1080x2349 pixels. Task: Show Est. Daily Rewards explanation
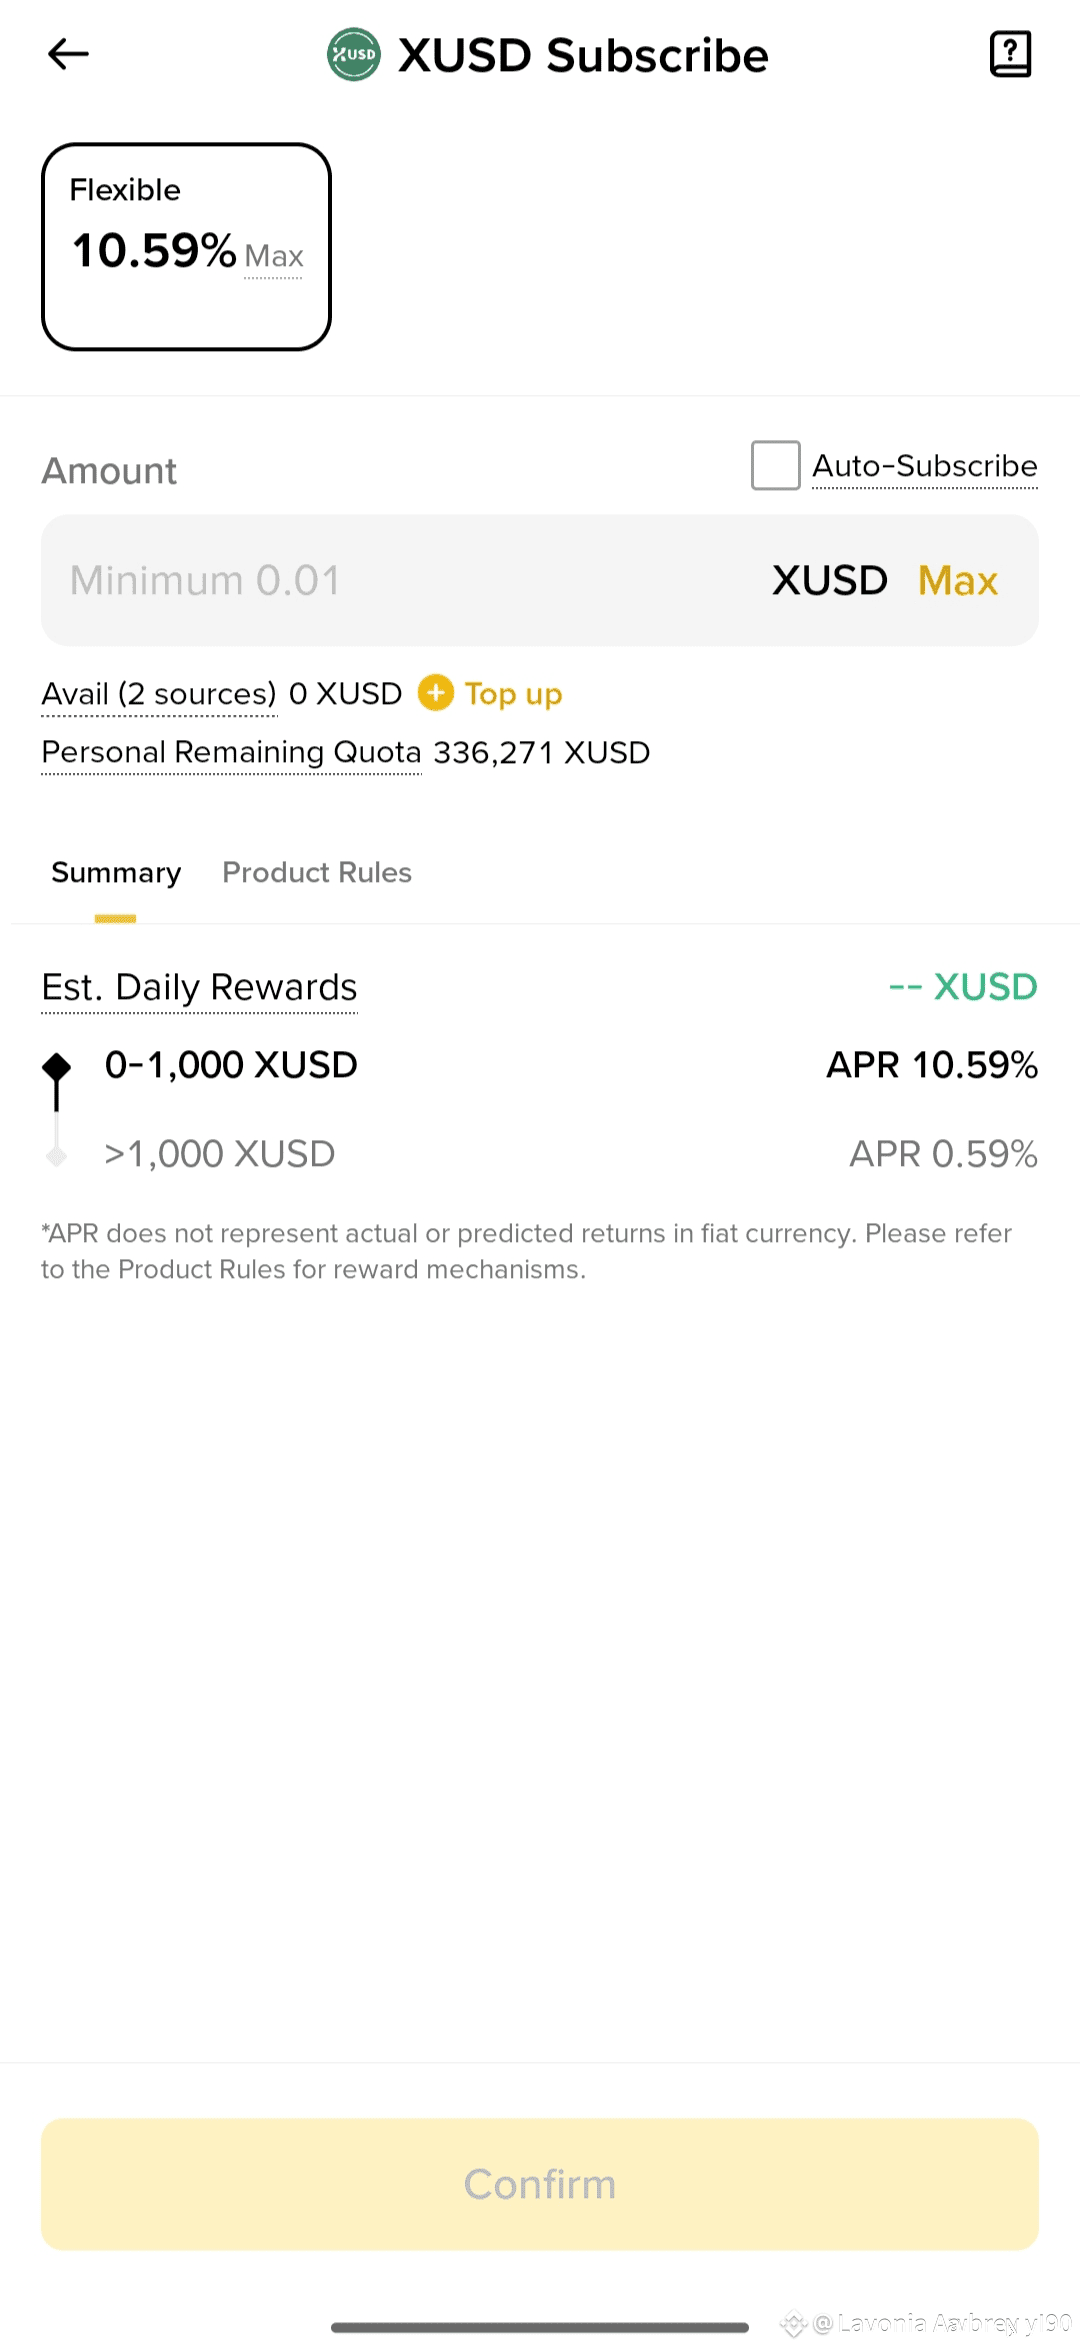click(199, 988)
